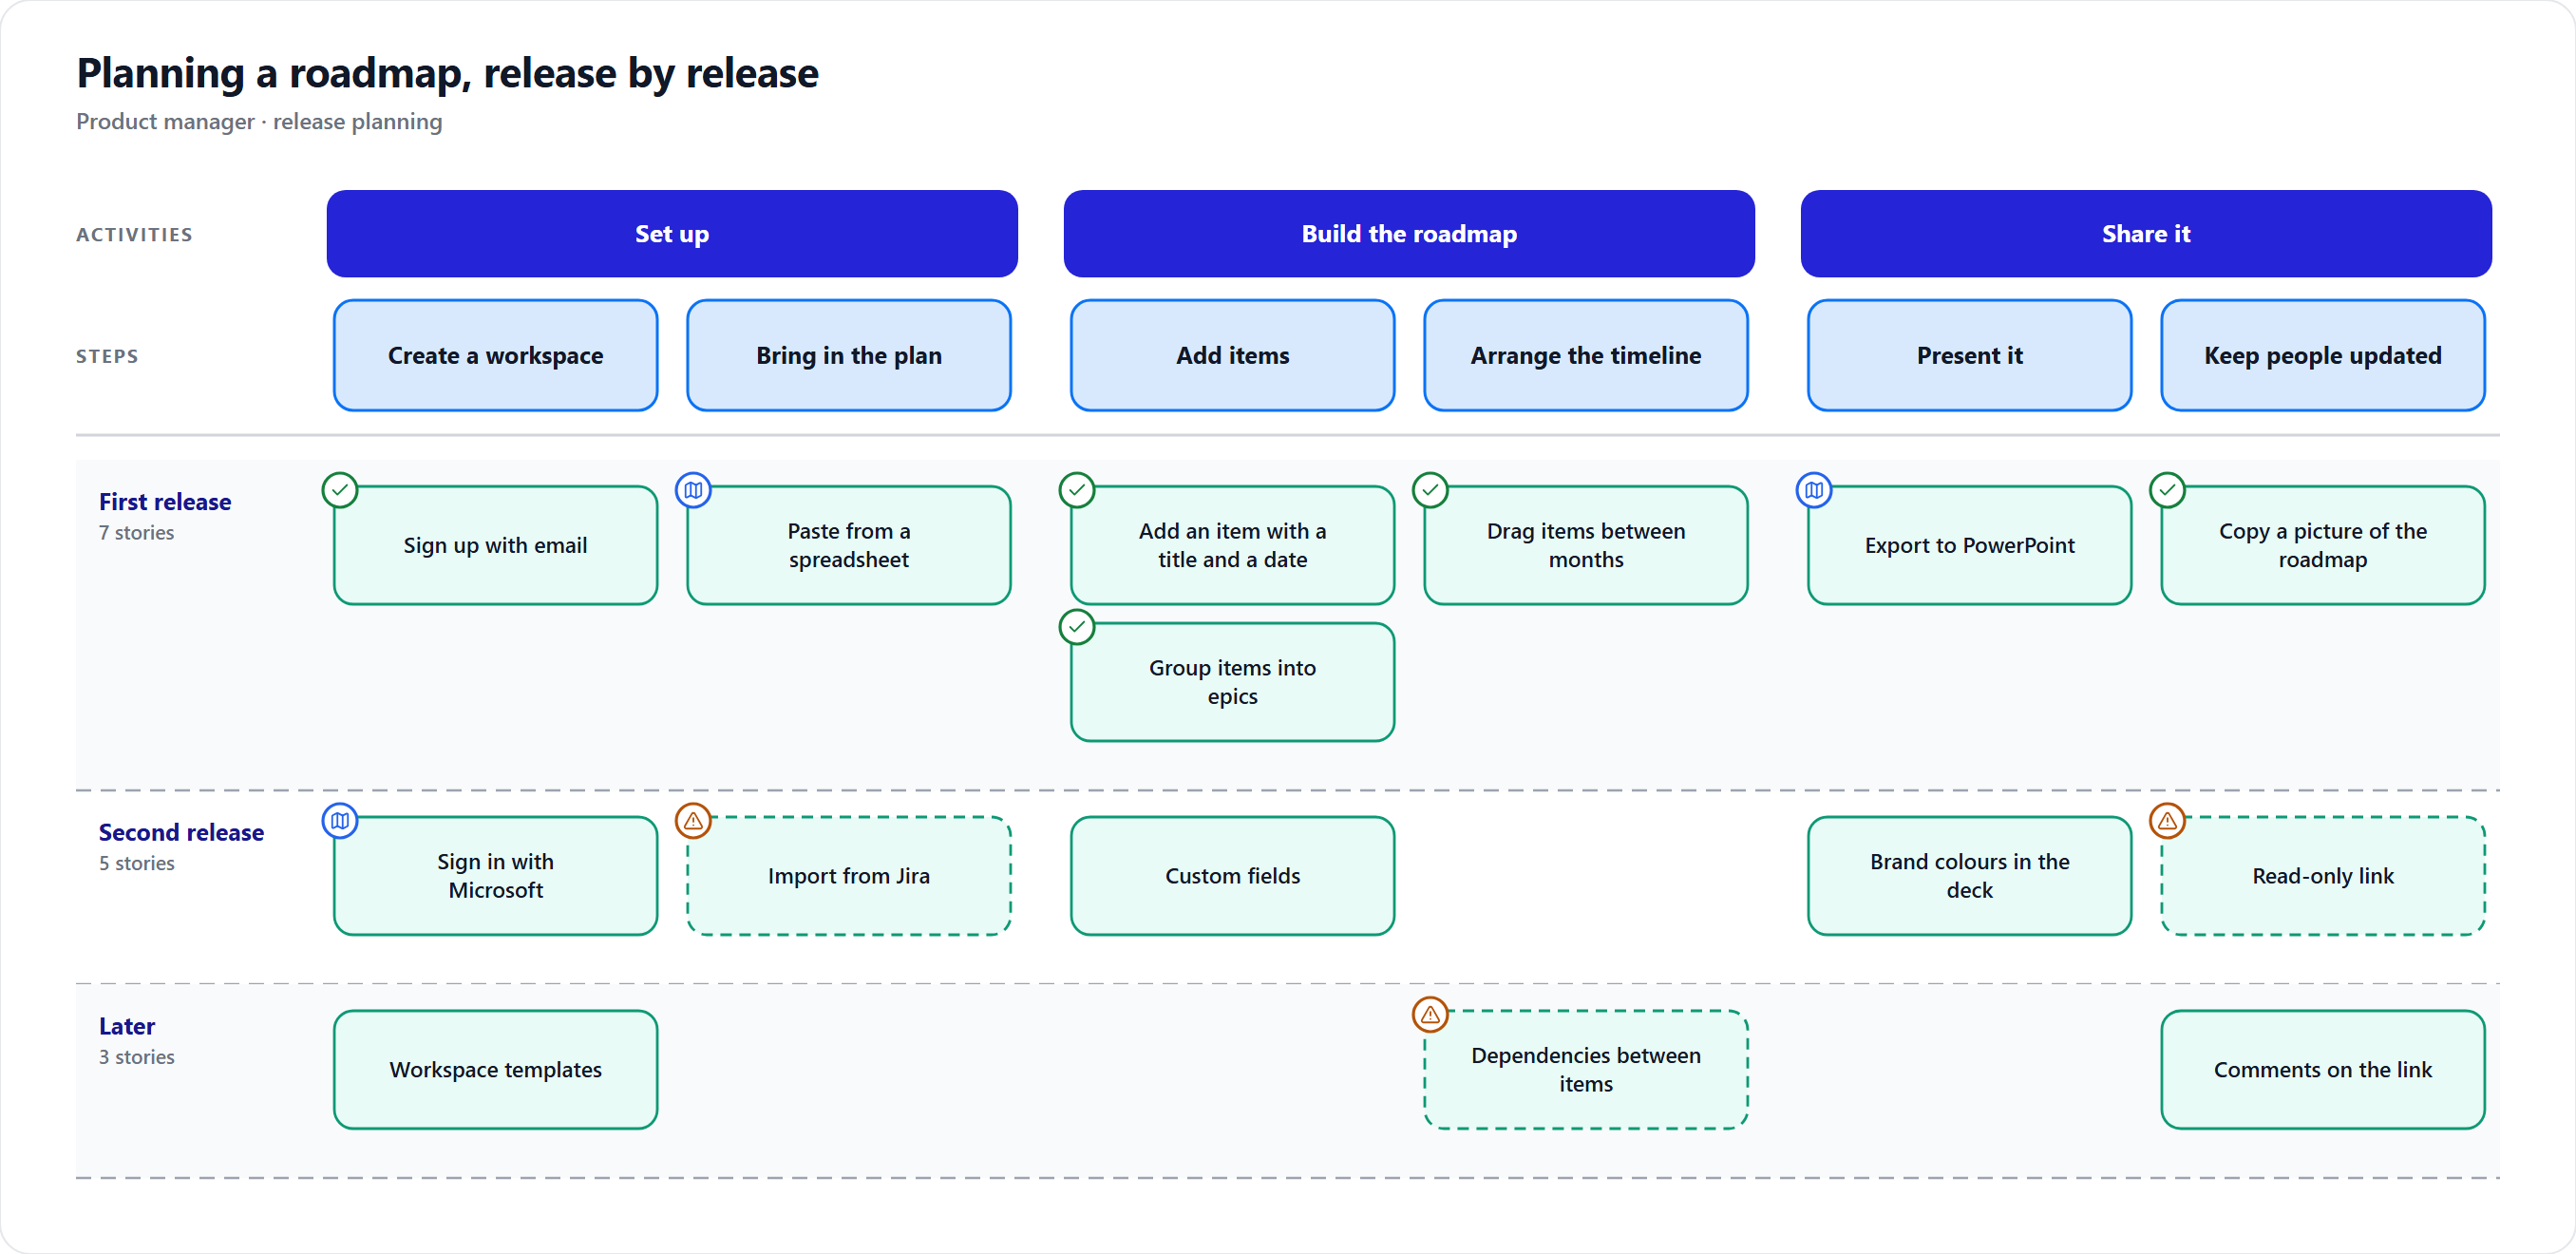Open the Arrange the timeline step

(x=1586, y=355)
